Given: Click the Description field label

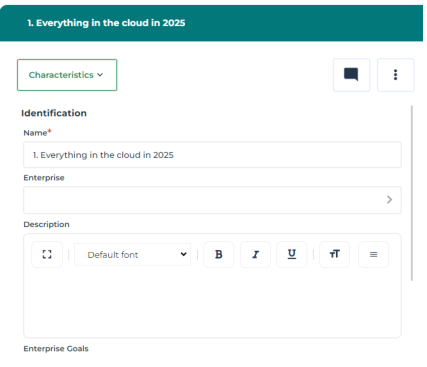Looking at the screenshot, I should 46,224.
